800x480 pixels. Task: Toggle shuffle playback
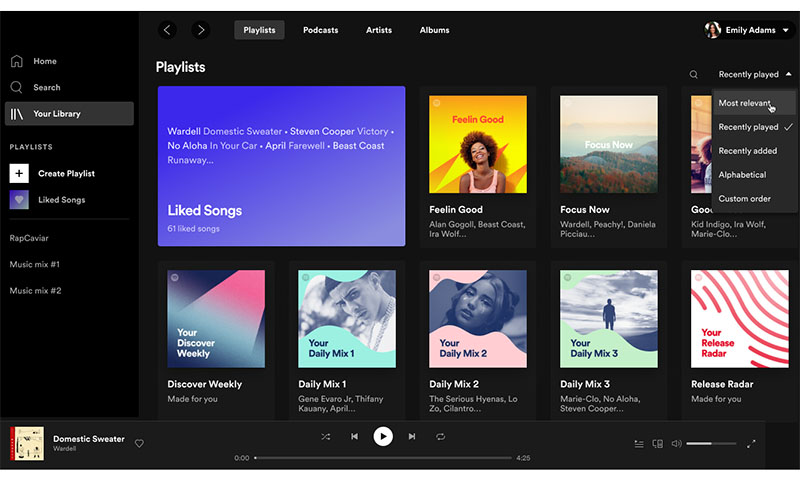pyautogui.click(x=326, y=437)
